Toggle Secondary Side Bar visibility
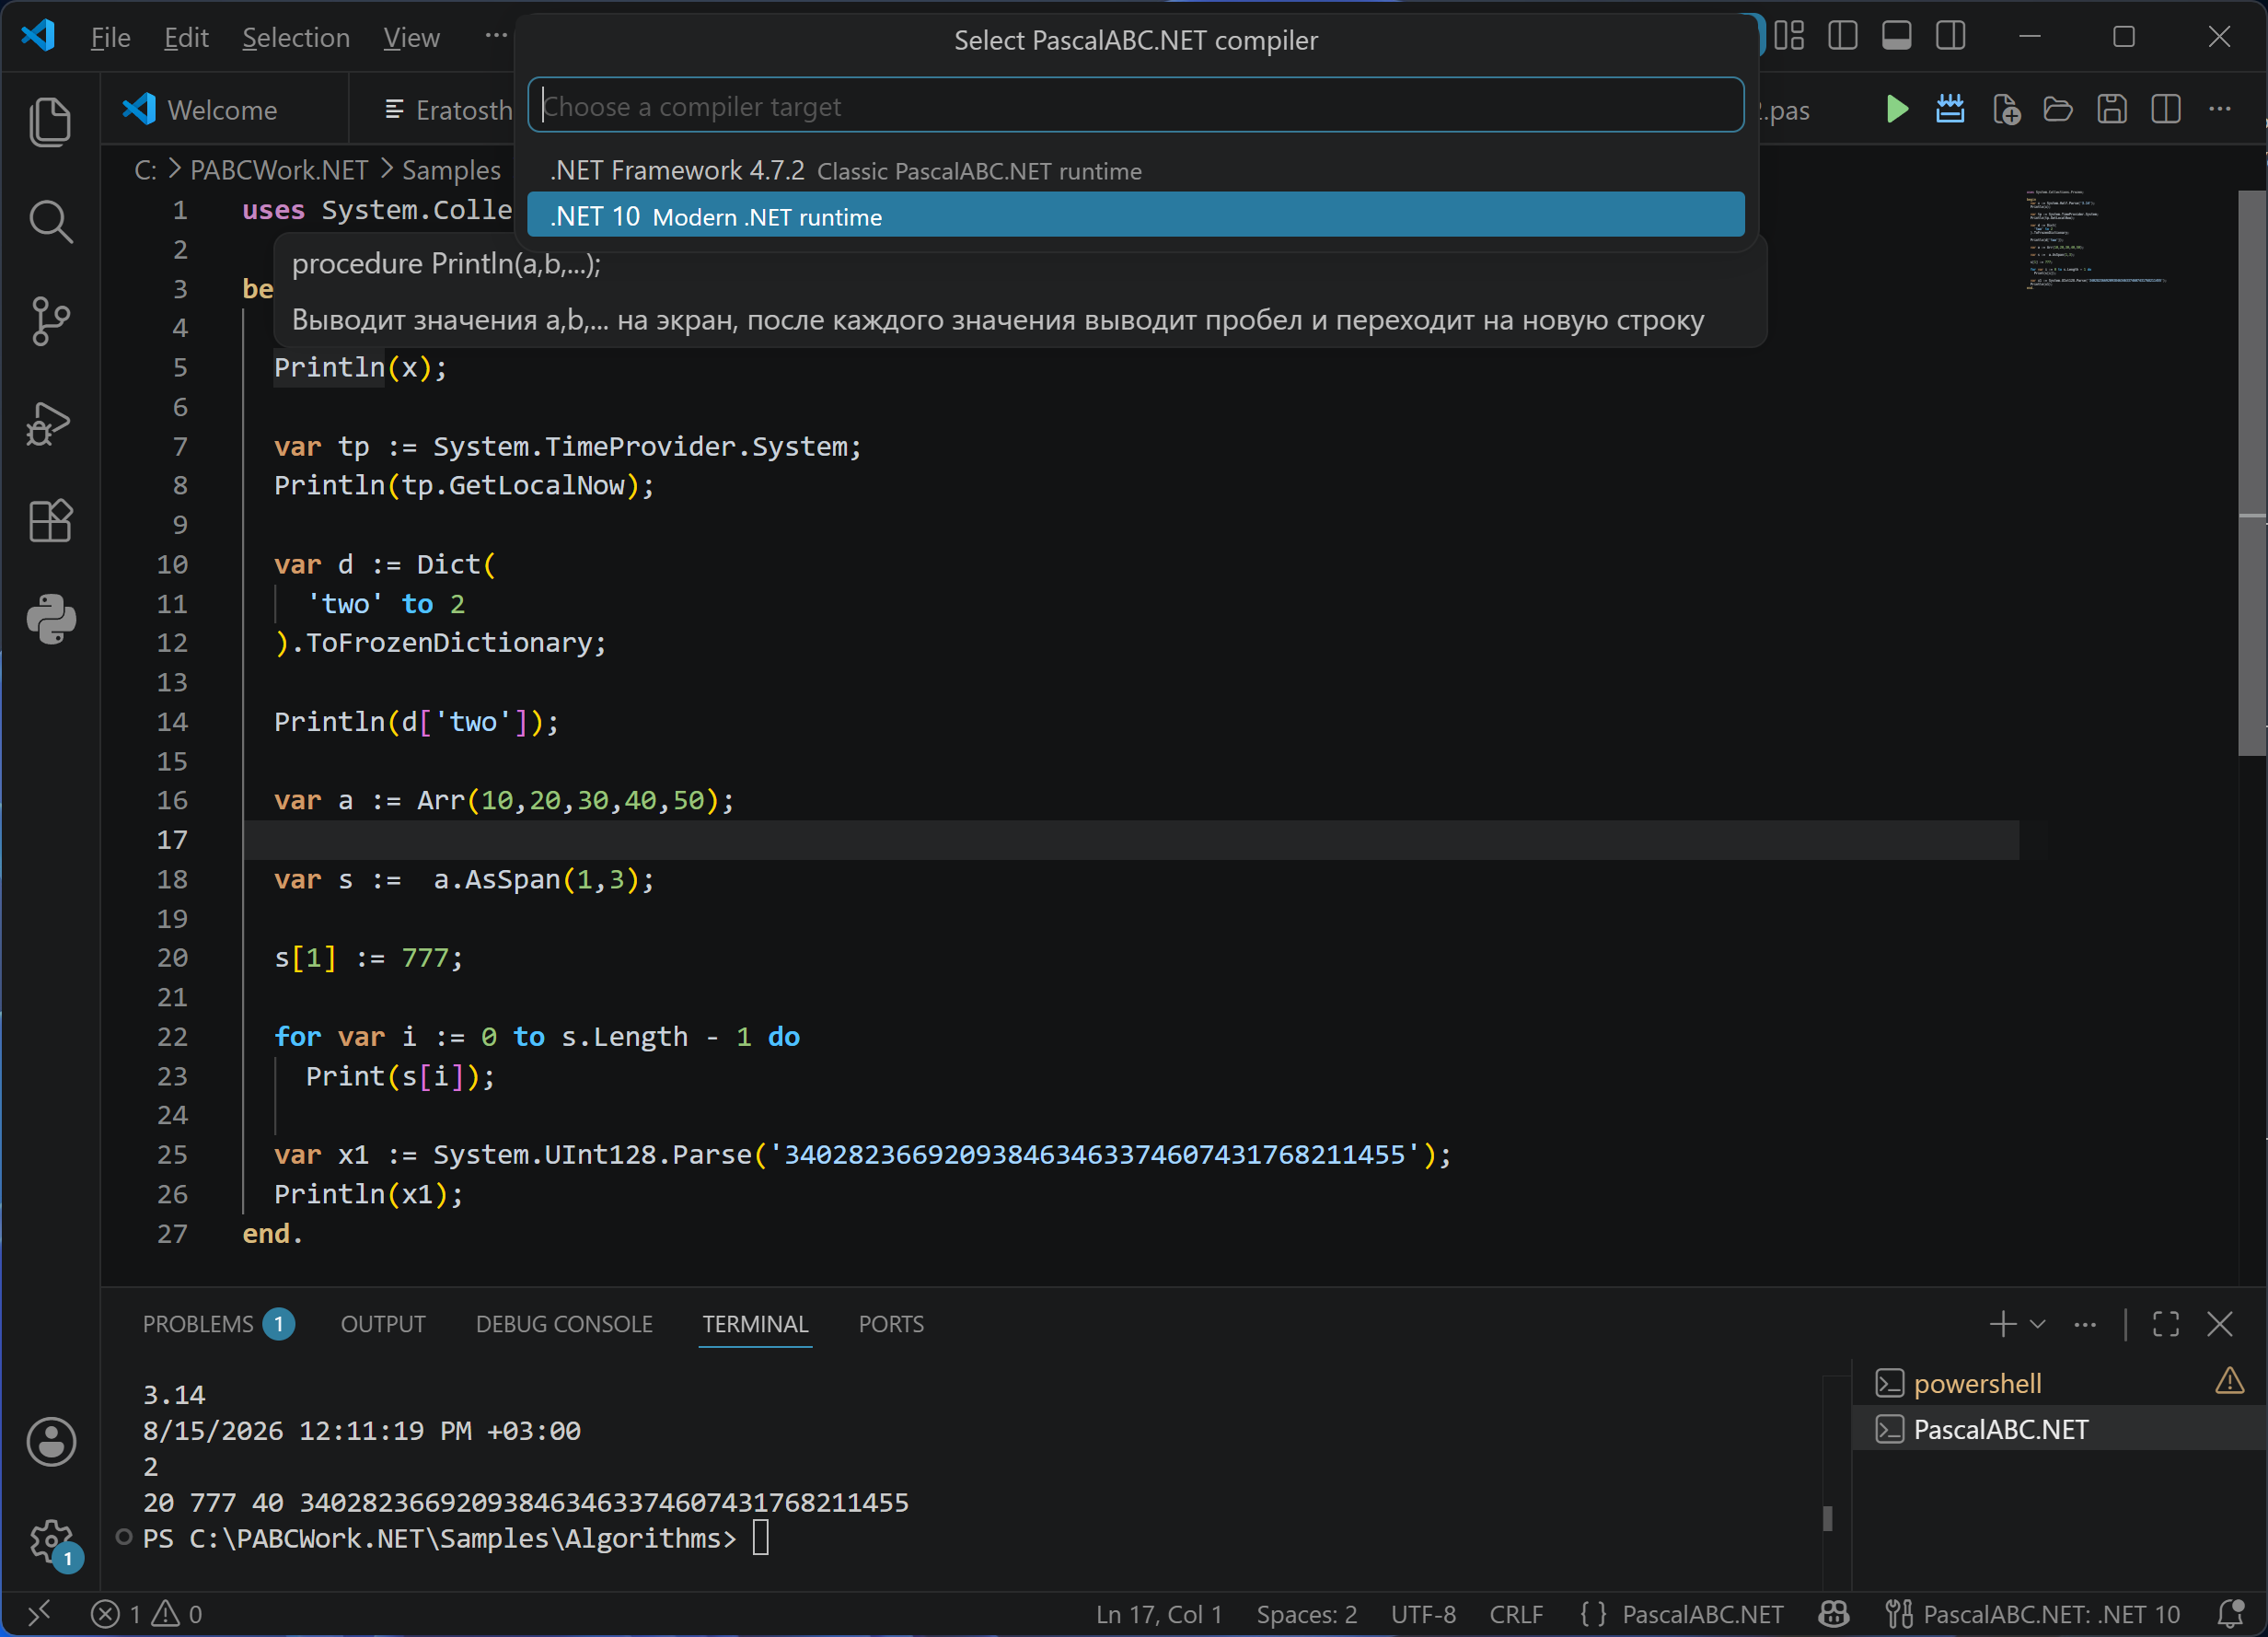2268x1637 pixels. pyautogui.click(x=1950, y=36)
